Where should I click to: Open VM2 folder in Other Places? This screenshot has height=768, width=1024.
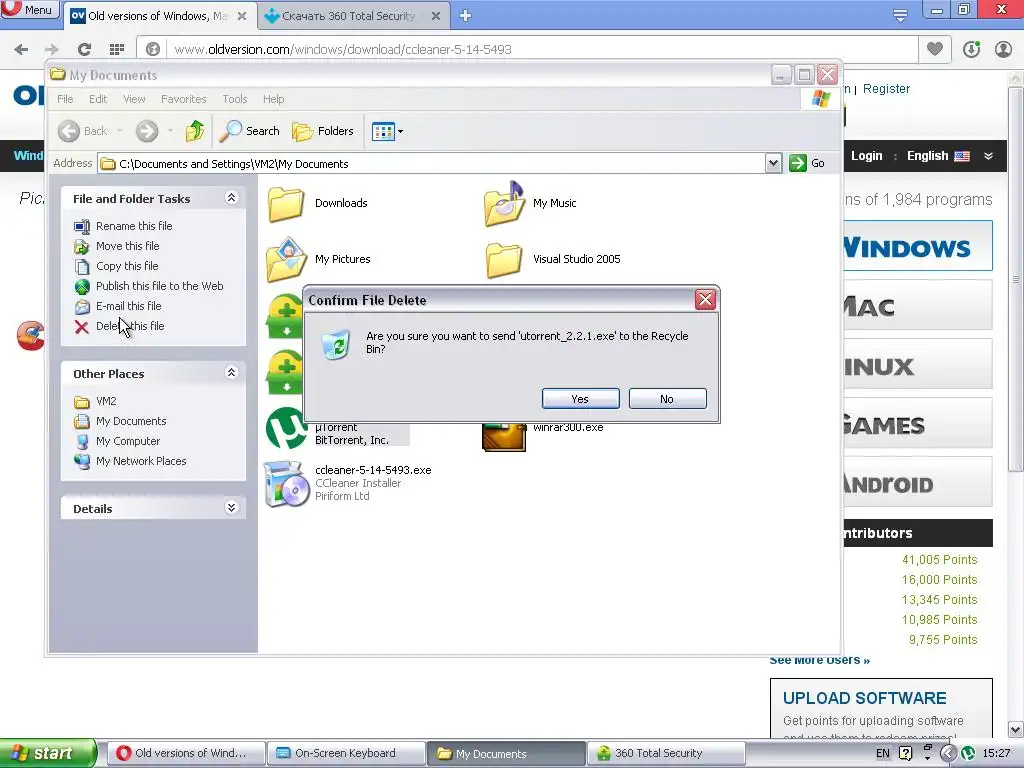point(106,401)
